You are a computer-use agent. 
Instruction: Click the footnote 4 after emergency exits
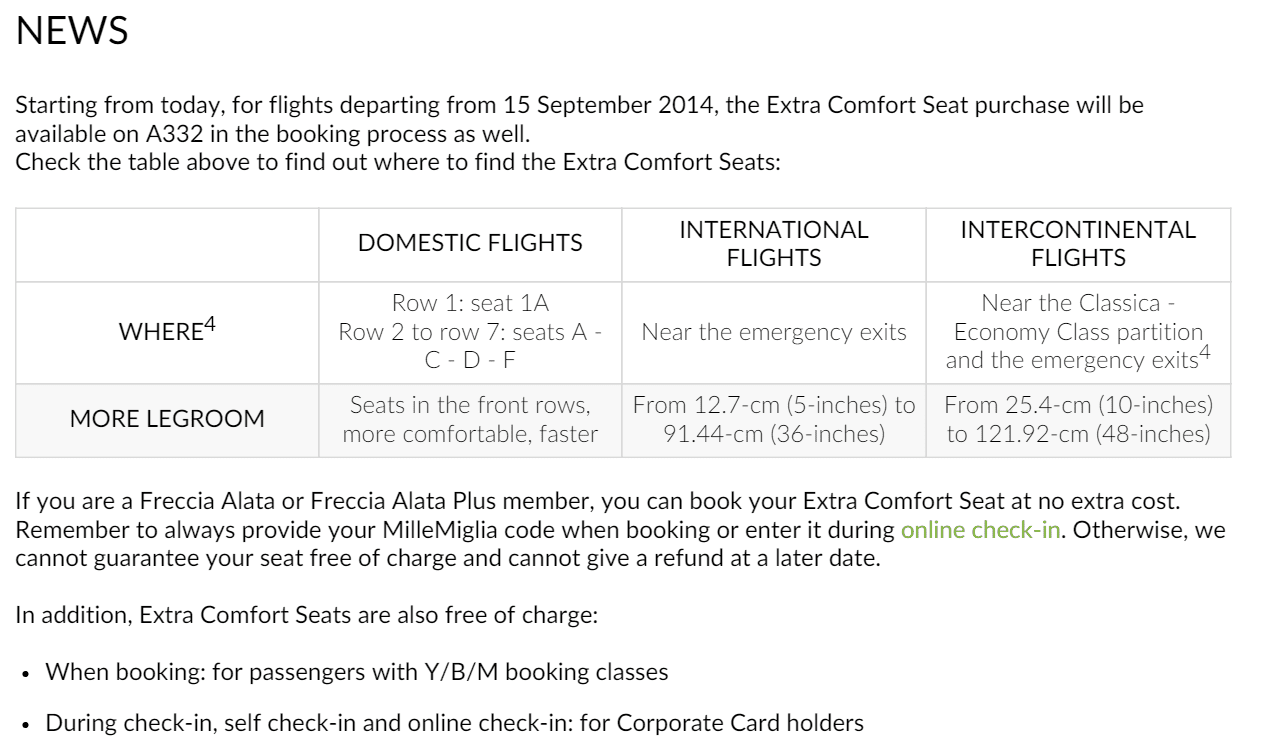[x=1205, y=353]
